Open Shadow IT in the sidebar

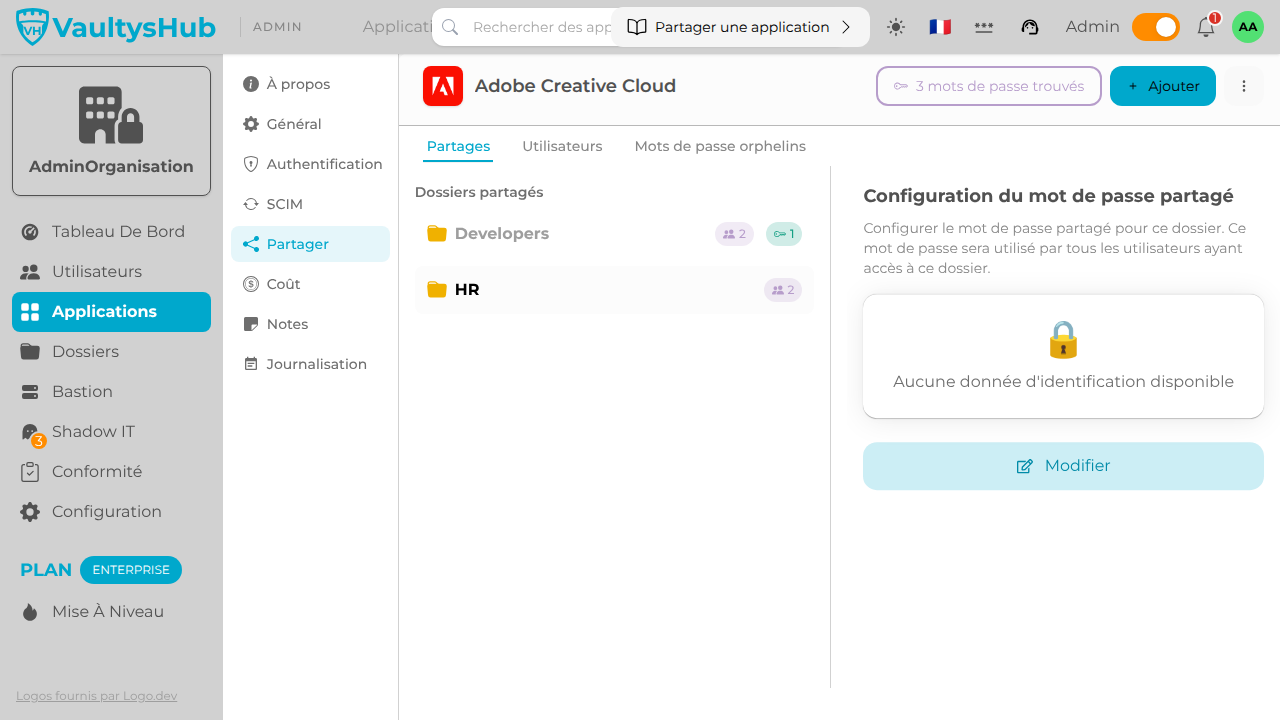tap(111, 432)
